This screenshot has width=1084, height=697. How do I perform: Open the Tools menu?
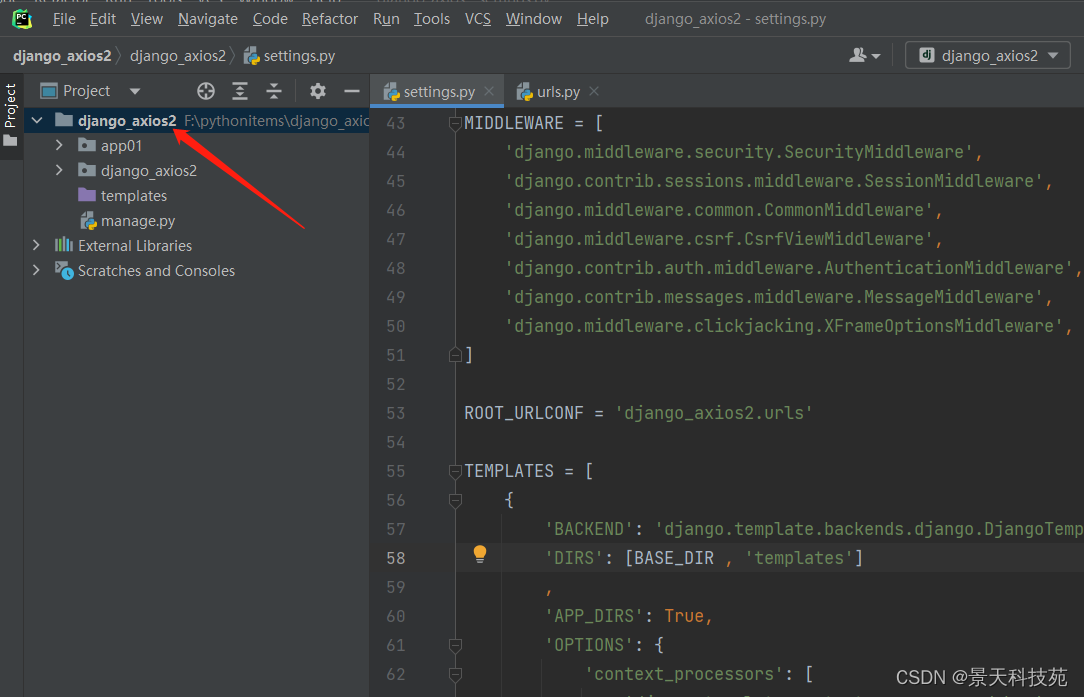point(431,19)
